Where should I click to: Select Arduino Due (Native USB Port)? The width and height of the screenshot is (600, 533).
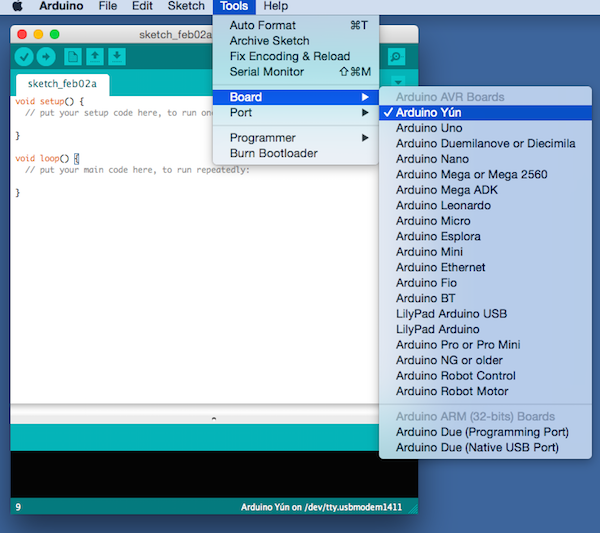pyautogui.click(x=485, y=448)
